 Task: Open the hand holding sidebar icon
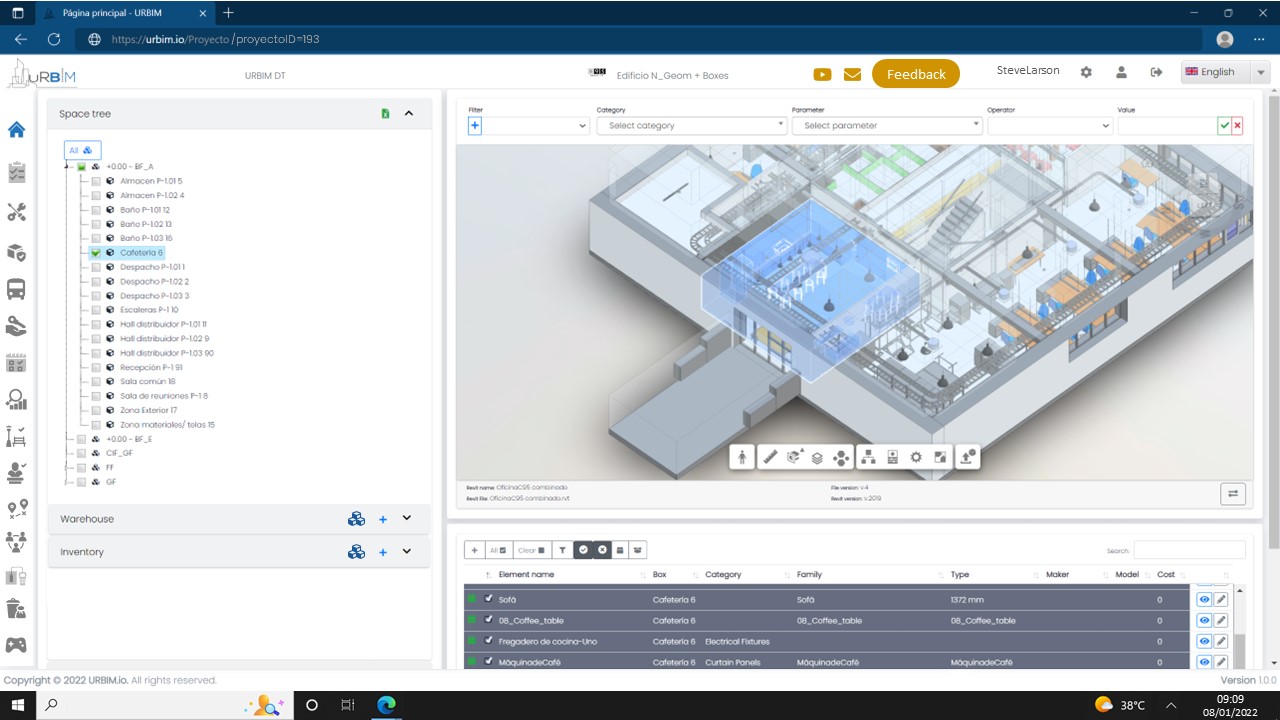[16, 326]
